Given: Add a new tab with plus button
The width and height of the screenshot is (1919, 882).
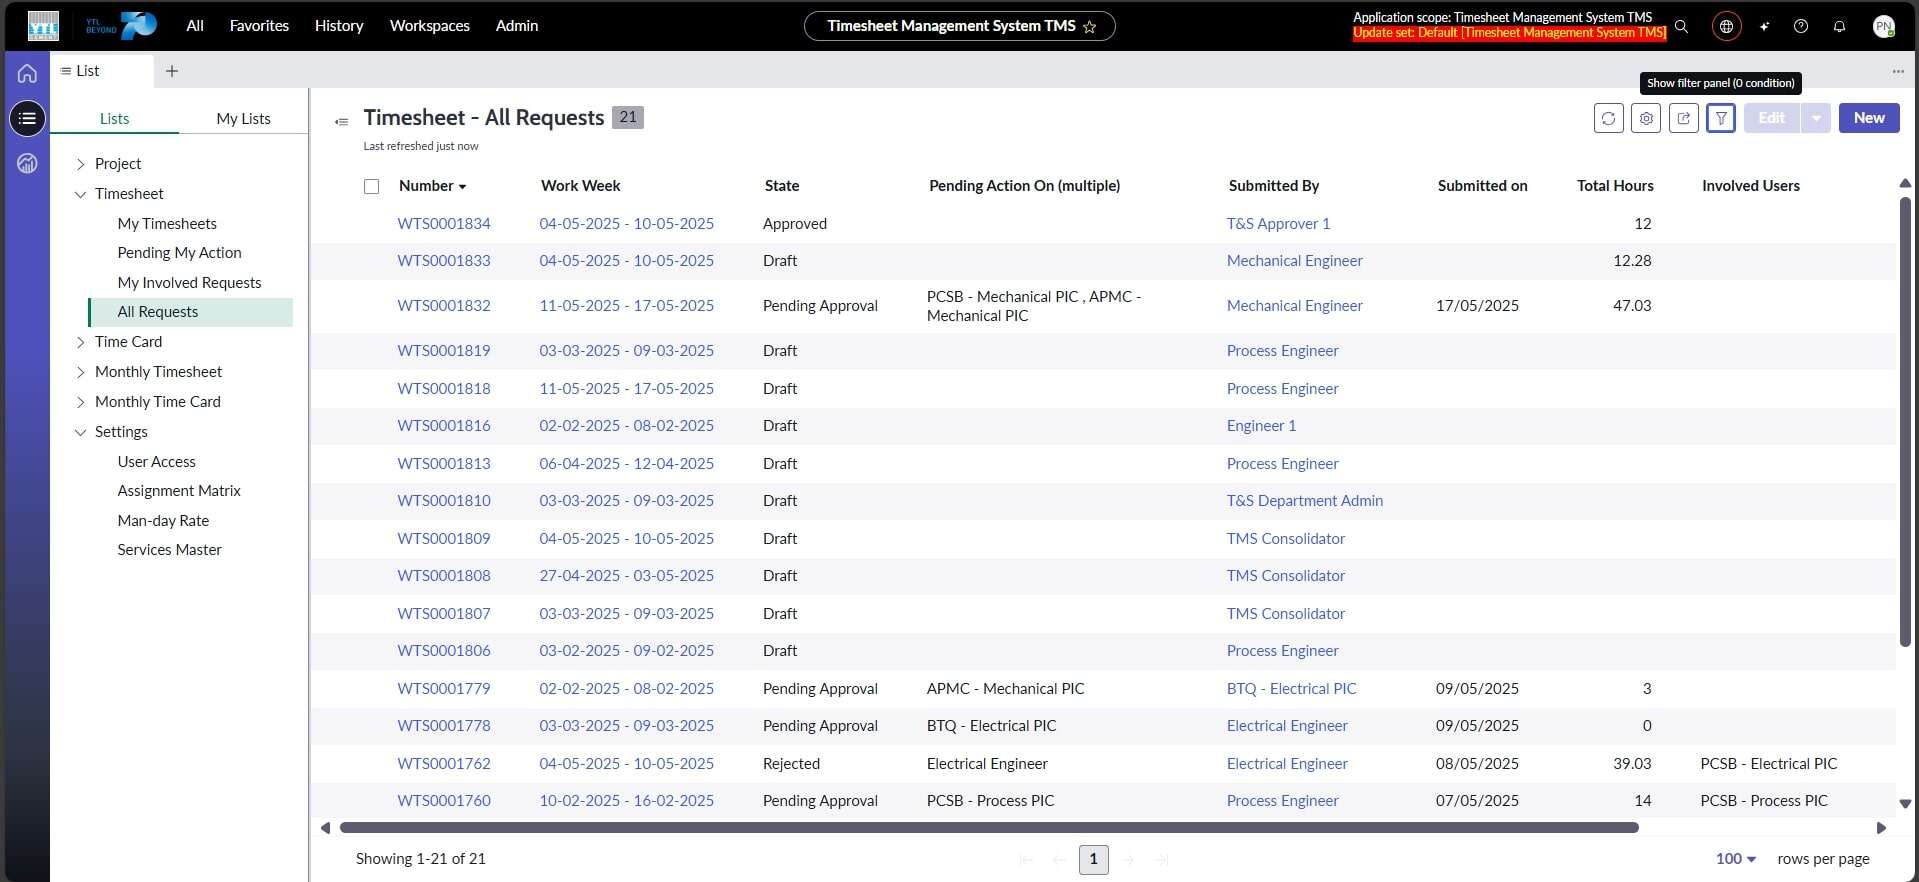Looking at the screenshot, I should (172, 71).
